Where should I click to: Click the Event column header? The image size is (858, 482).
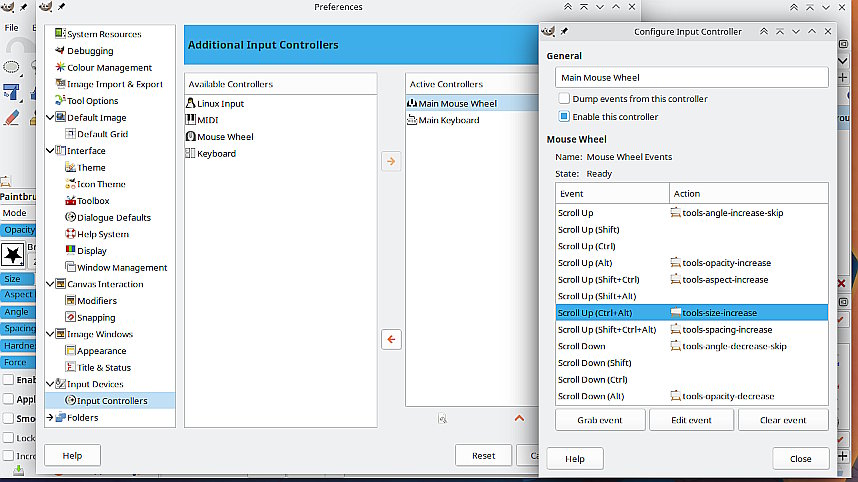click(612, 194)
